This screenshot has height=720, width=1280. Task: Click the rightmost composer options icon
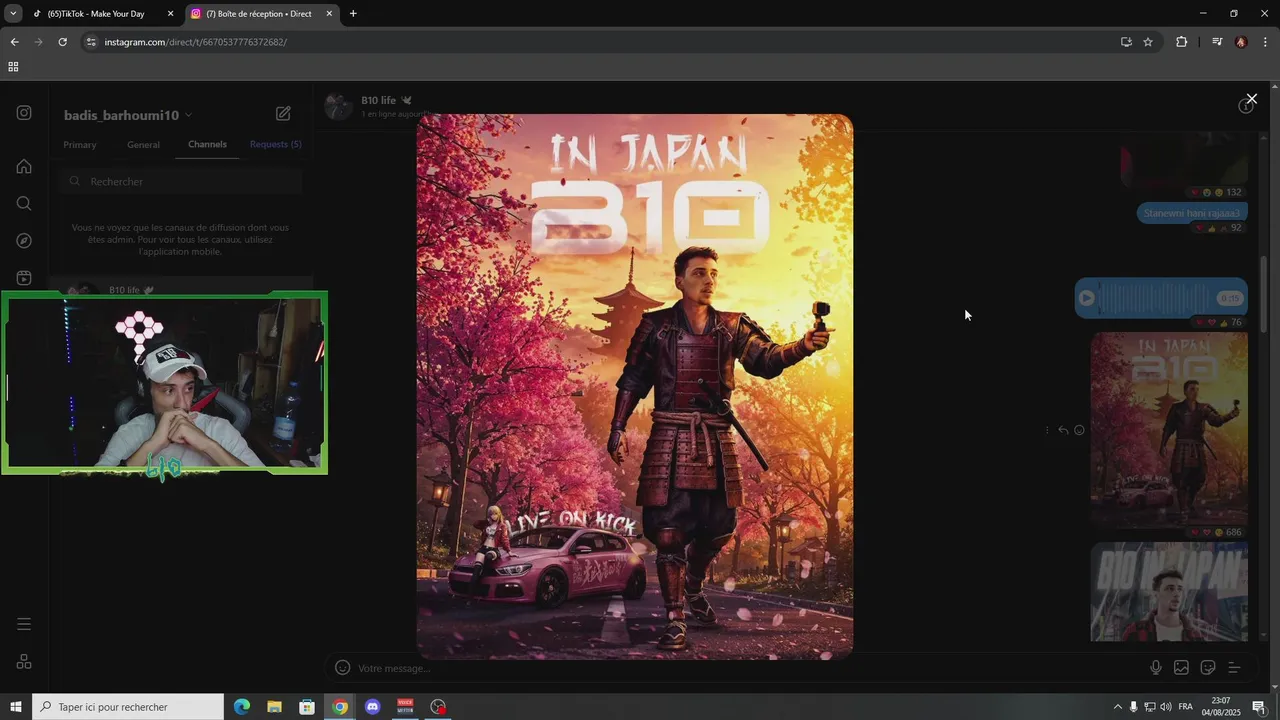coord(1234,668)
